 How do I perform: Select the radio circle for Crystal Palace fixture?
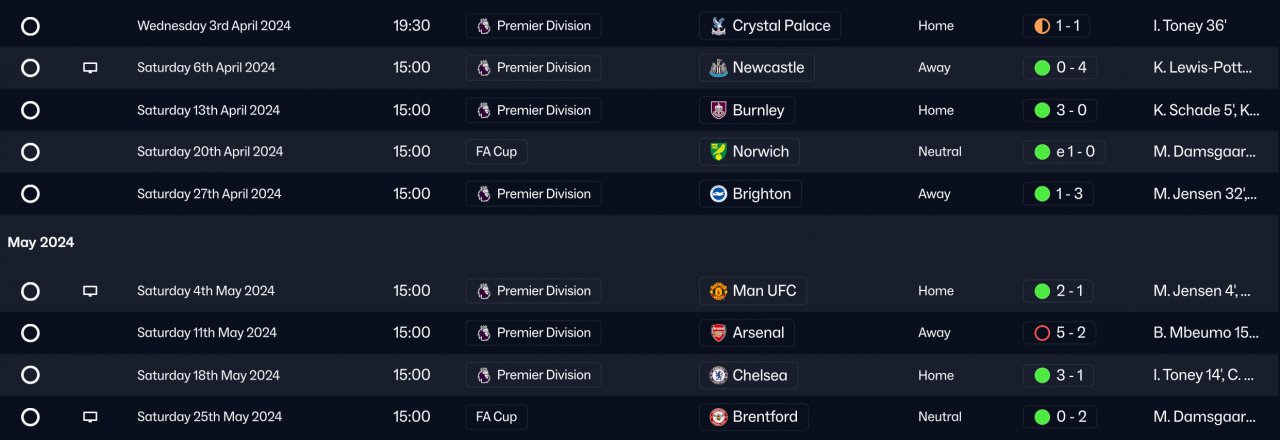point(30,26)
